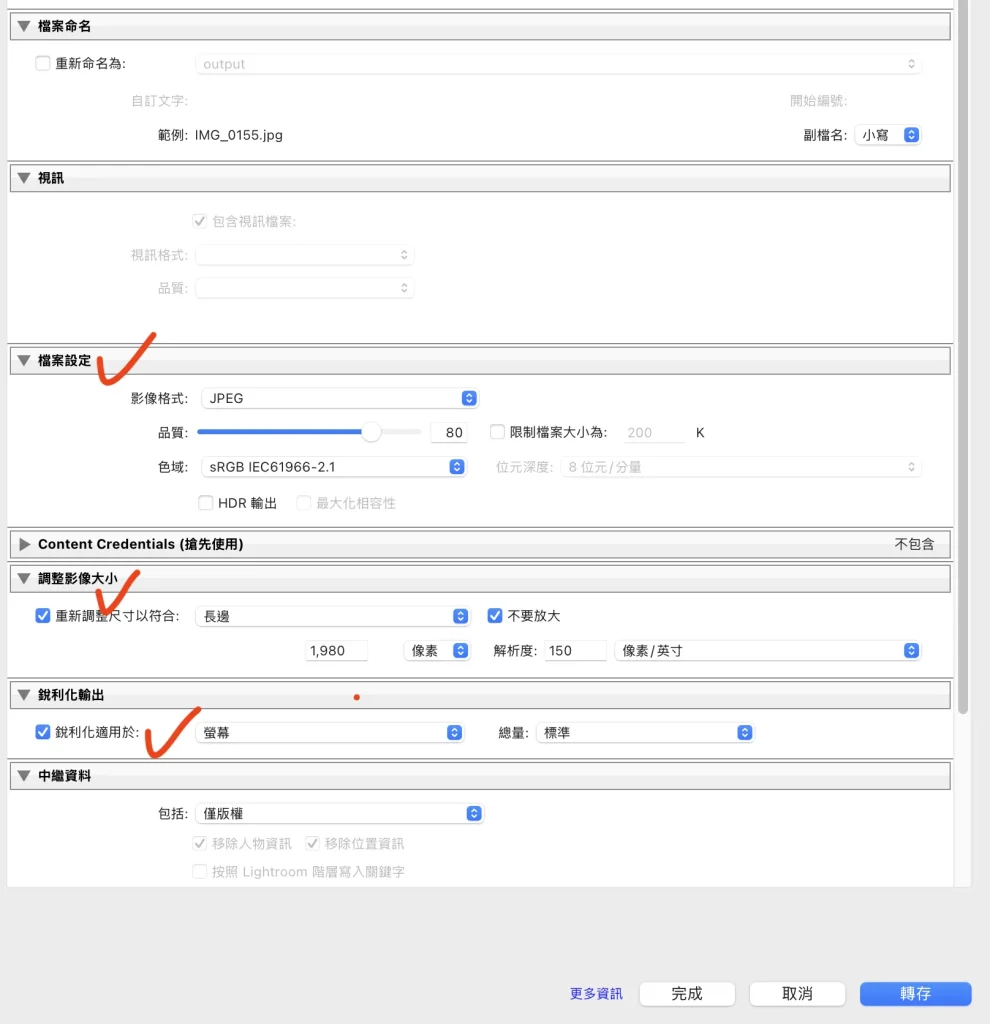Collapse the 中繼資料 section triangle
This screenshot has height=1024, width=990.
pos(24,775)
